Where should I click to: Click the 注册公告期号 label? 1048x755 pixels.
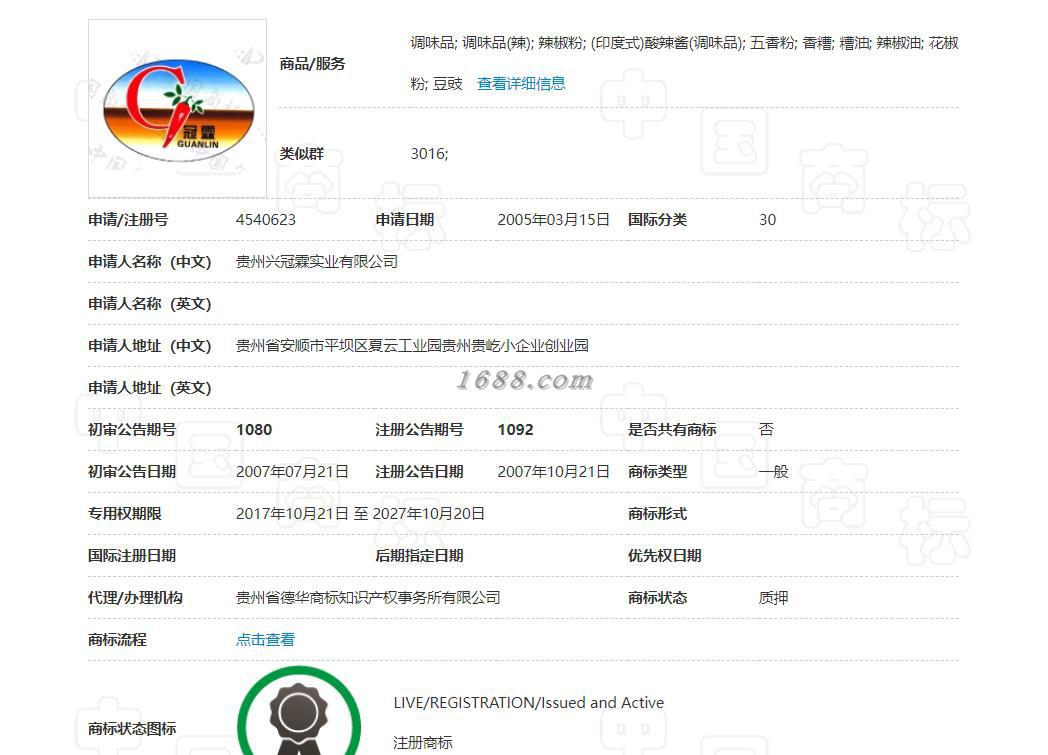click(420, 430)
